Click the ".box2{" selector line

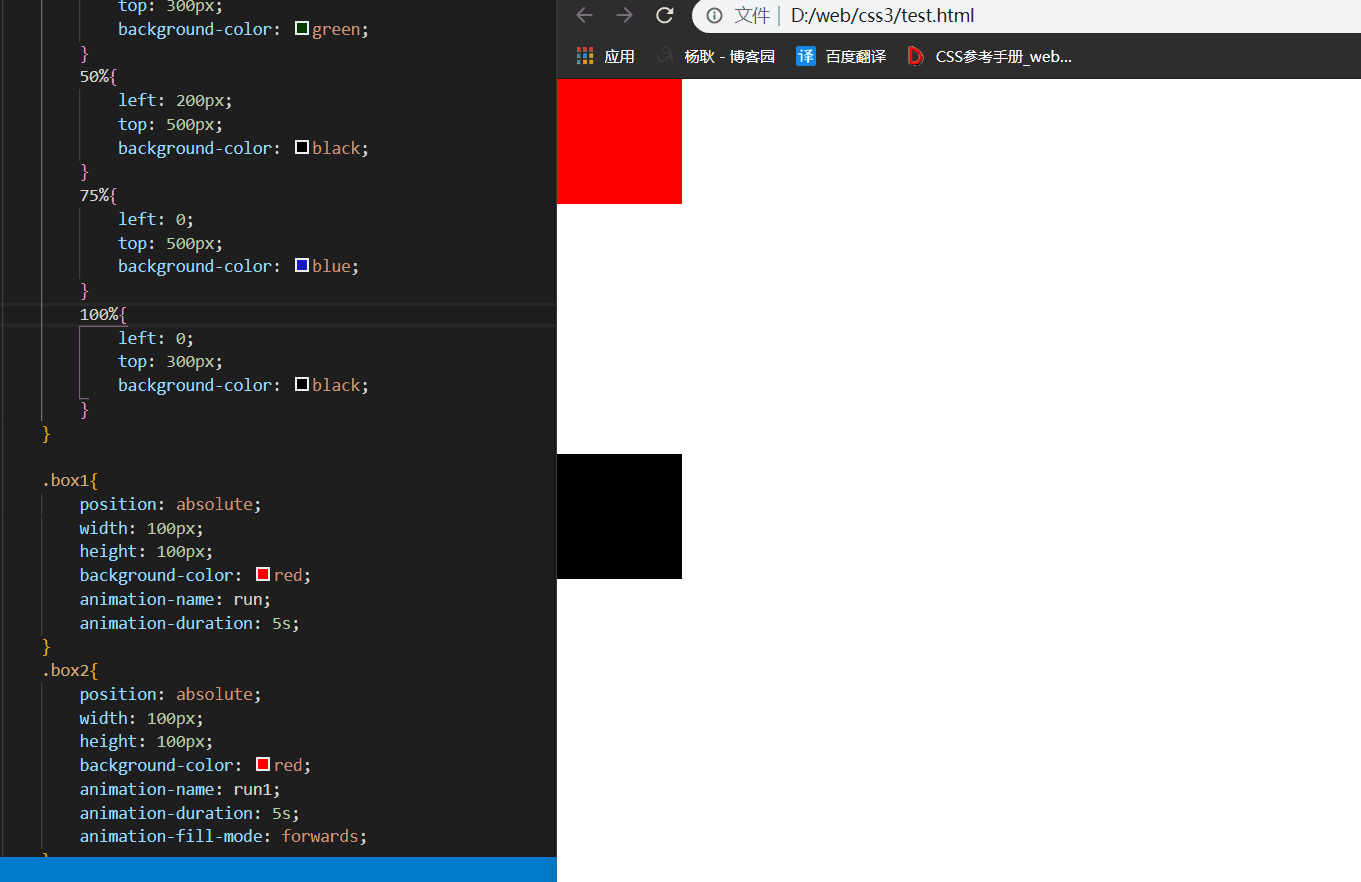point(70,670)
